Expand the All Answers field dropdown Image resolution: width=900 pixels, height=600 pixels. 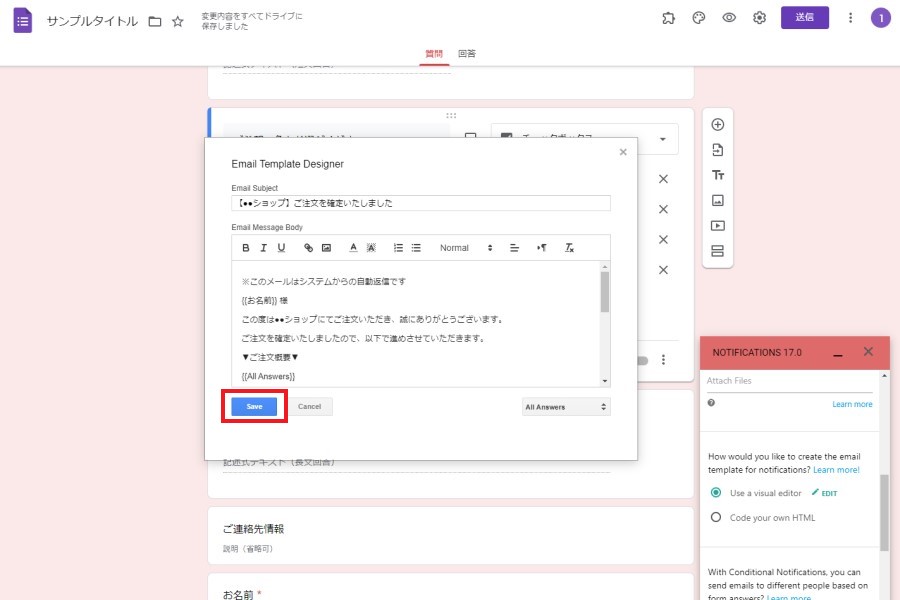tap(566, 407)
